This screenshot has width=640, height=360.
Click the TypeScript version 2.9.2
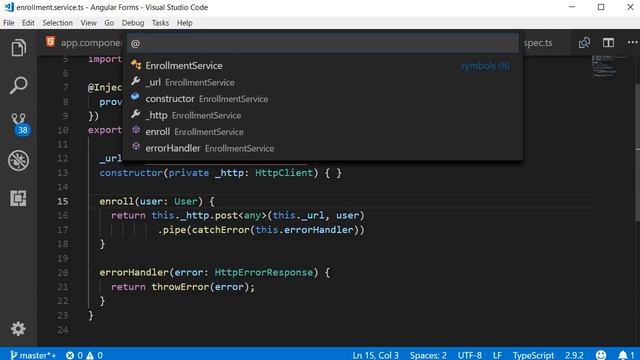pyautogui.click(x=574, y=355)
